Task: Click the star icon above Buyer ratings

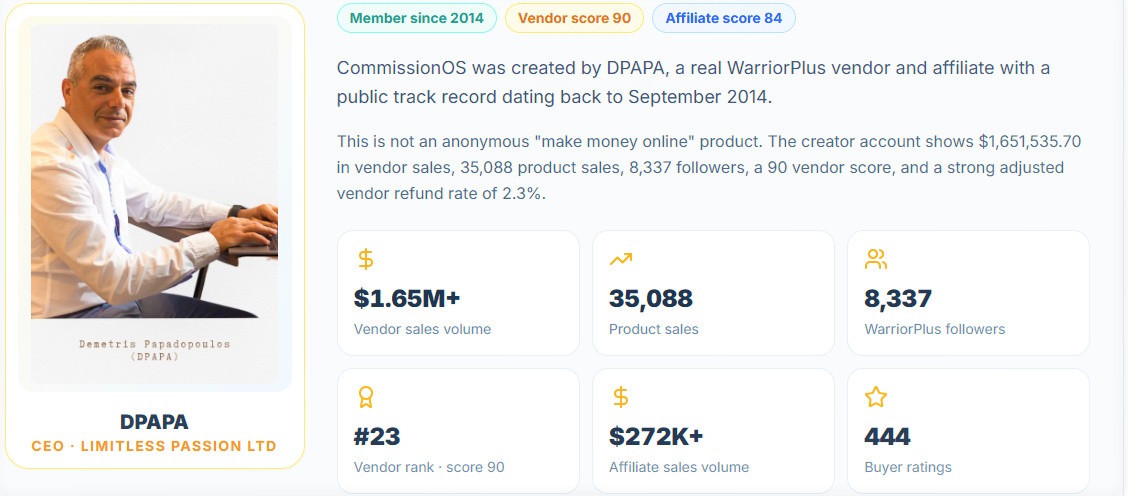Action: [x=875, y=397]
